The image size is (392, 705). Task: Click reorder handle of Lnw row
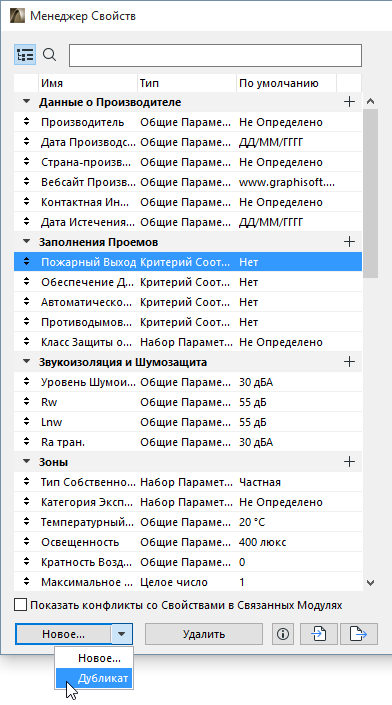pos(27,422)
